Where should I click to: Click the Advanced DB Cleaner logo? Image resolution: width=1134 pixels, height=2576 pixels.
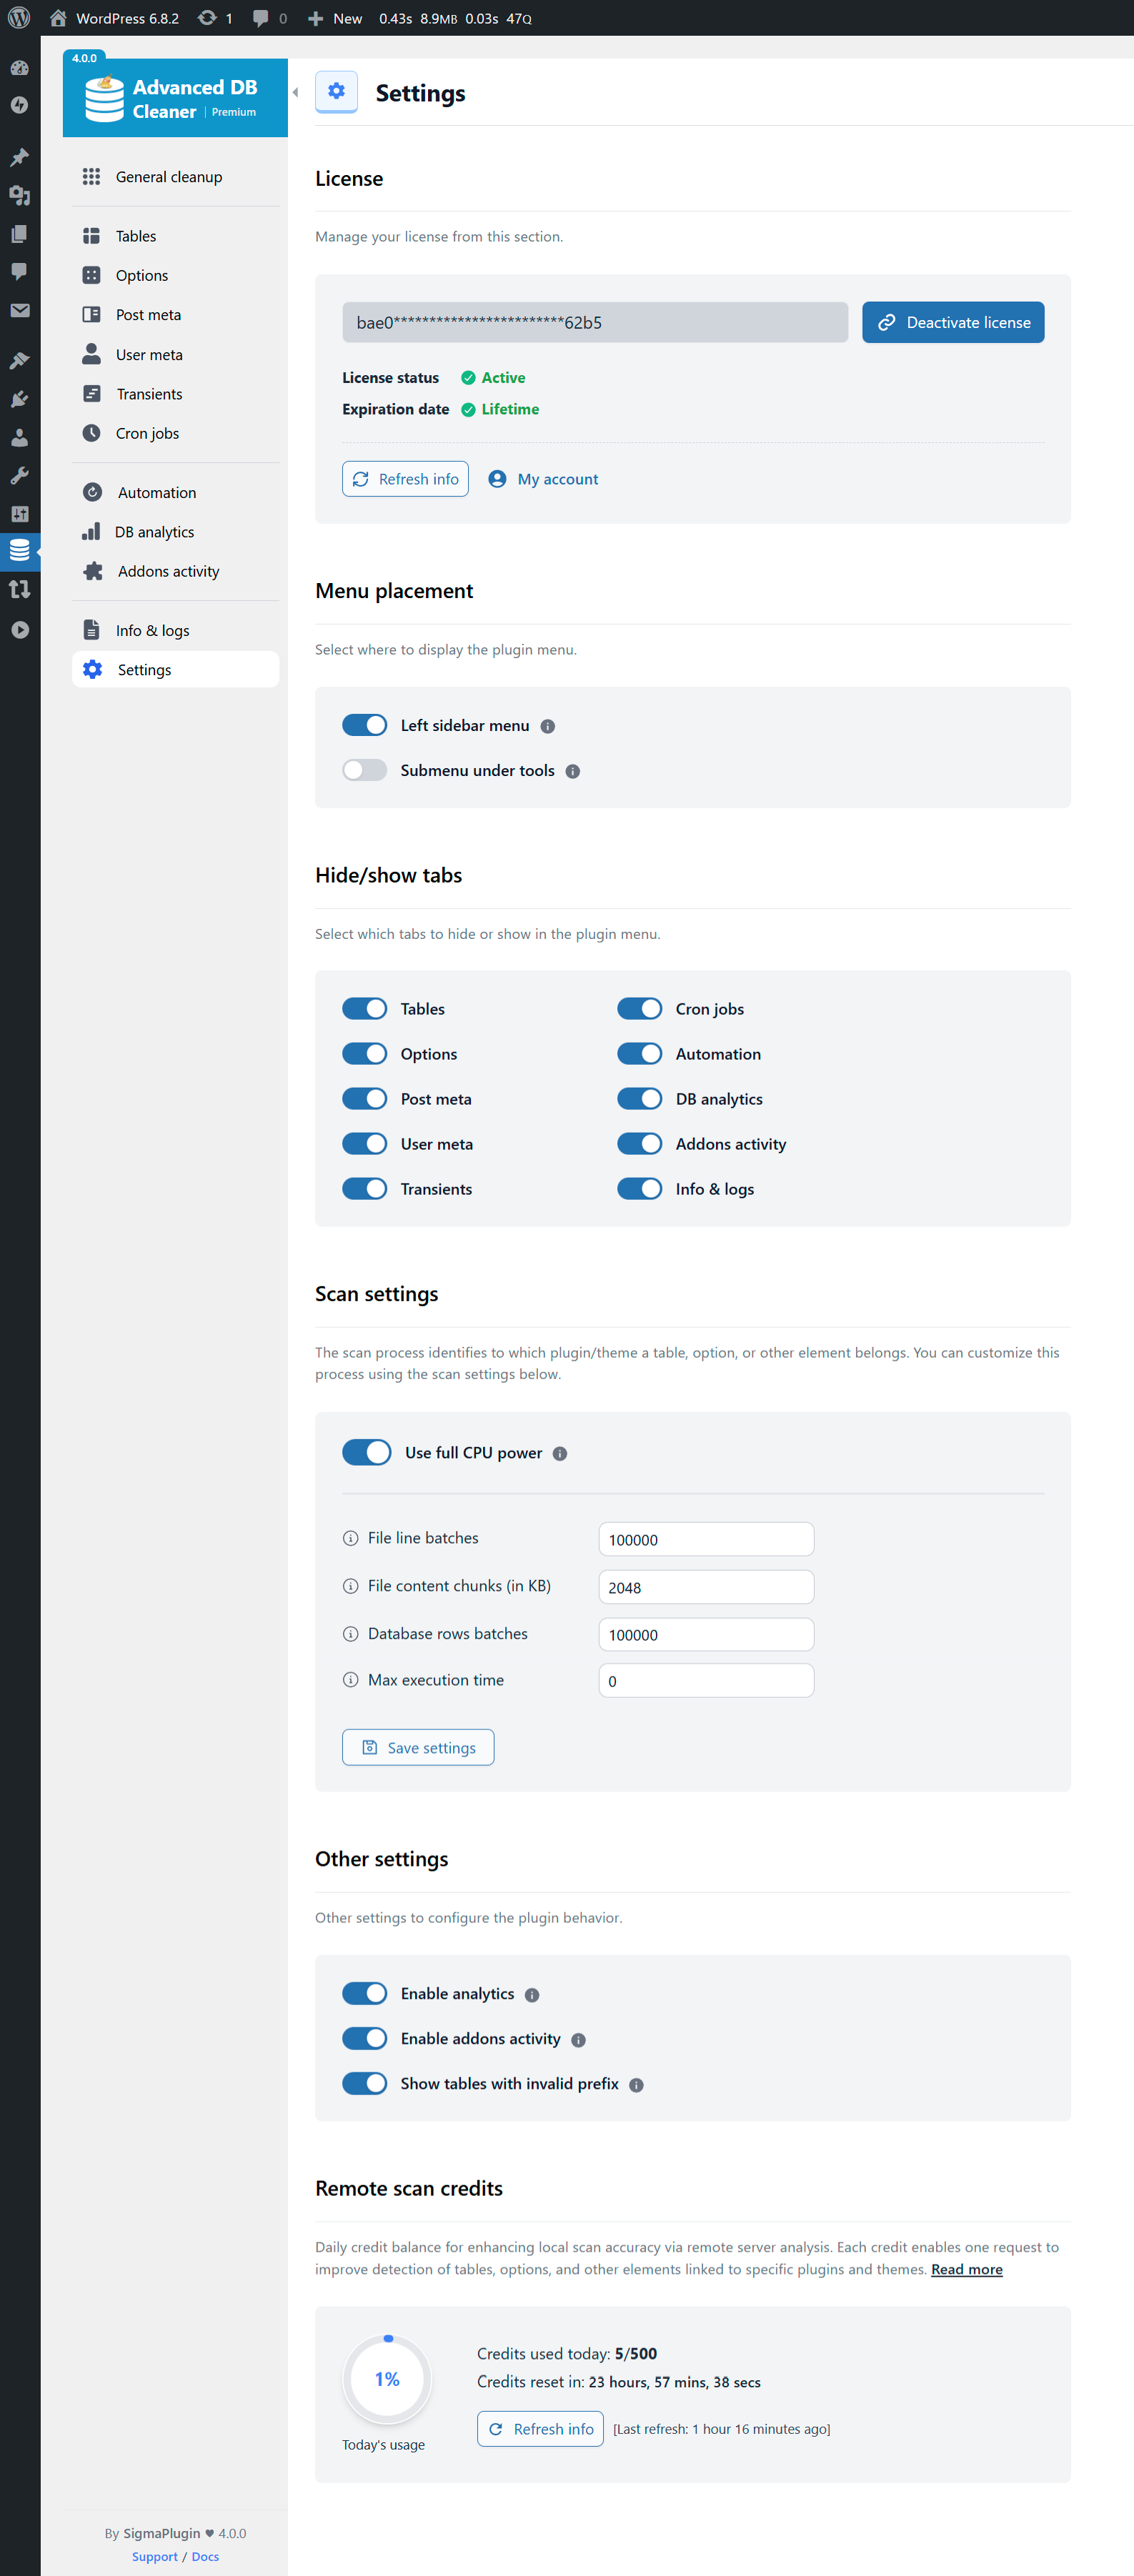click(175, 98)
